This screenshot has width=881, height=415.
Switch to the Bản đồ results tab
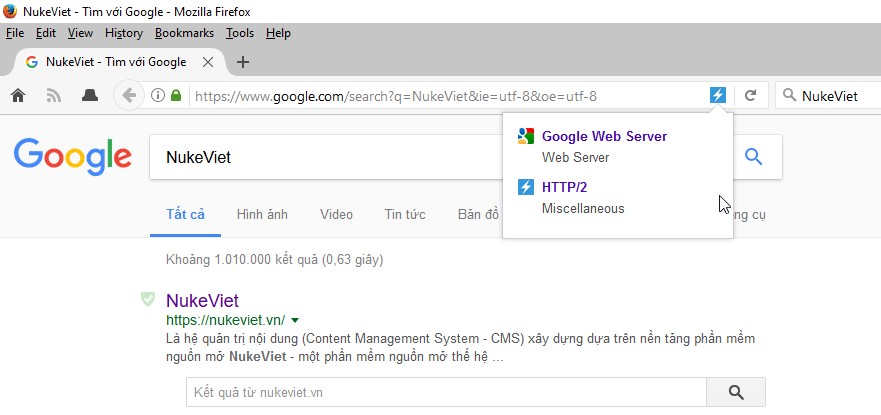coord(478,214)
